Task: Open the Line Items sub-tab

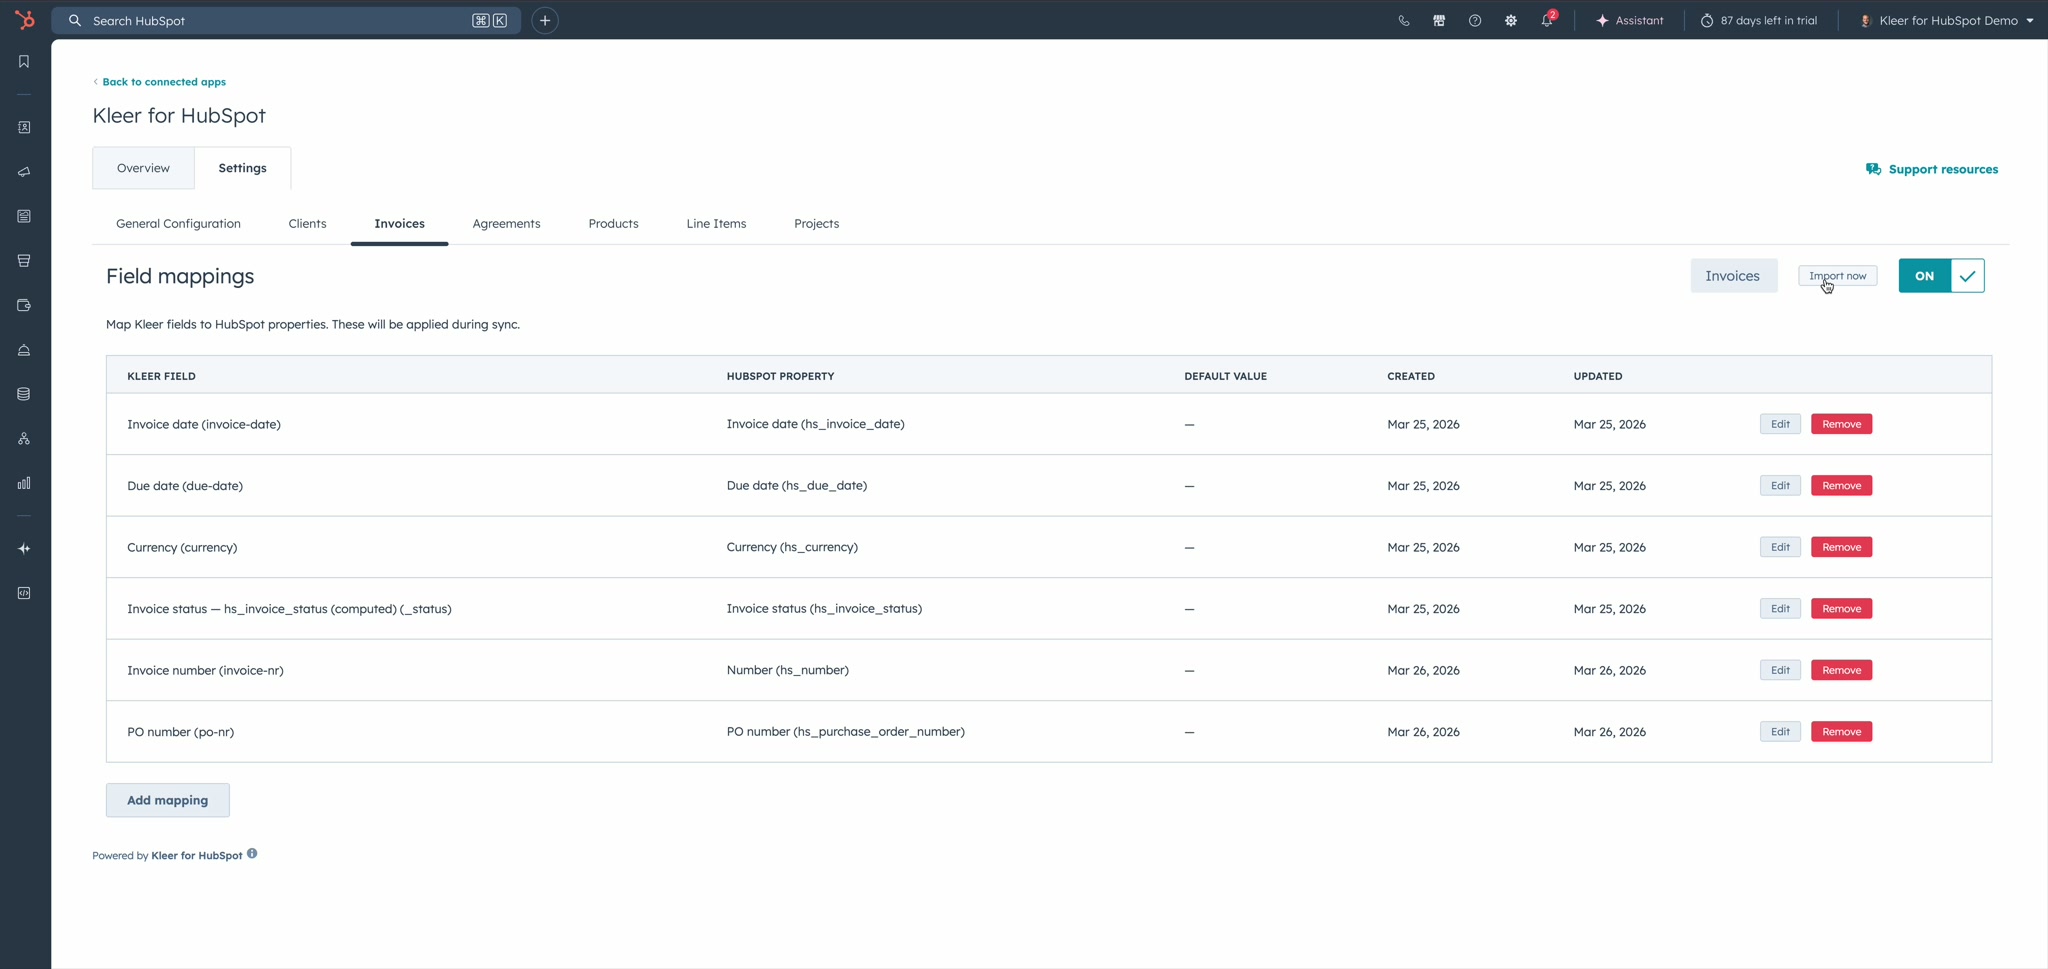Action: click(x=716, y=224)
